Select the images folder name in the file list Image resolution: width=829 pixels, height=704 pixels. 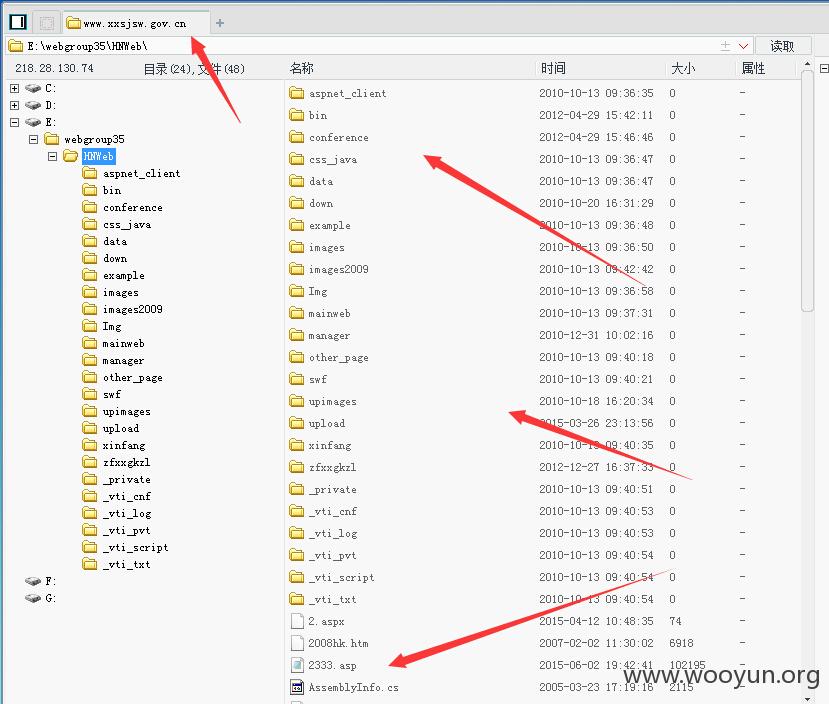(x=327, y=247)
